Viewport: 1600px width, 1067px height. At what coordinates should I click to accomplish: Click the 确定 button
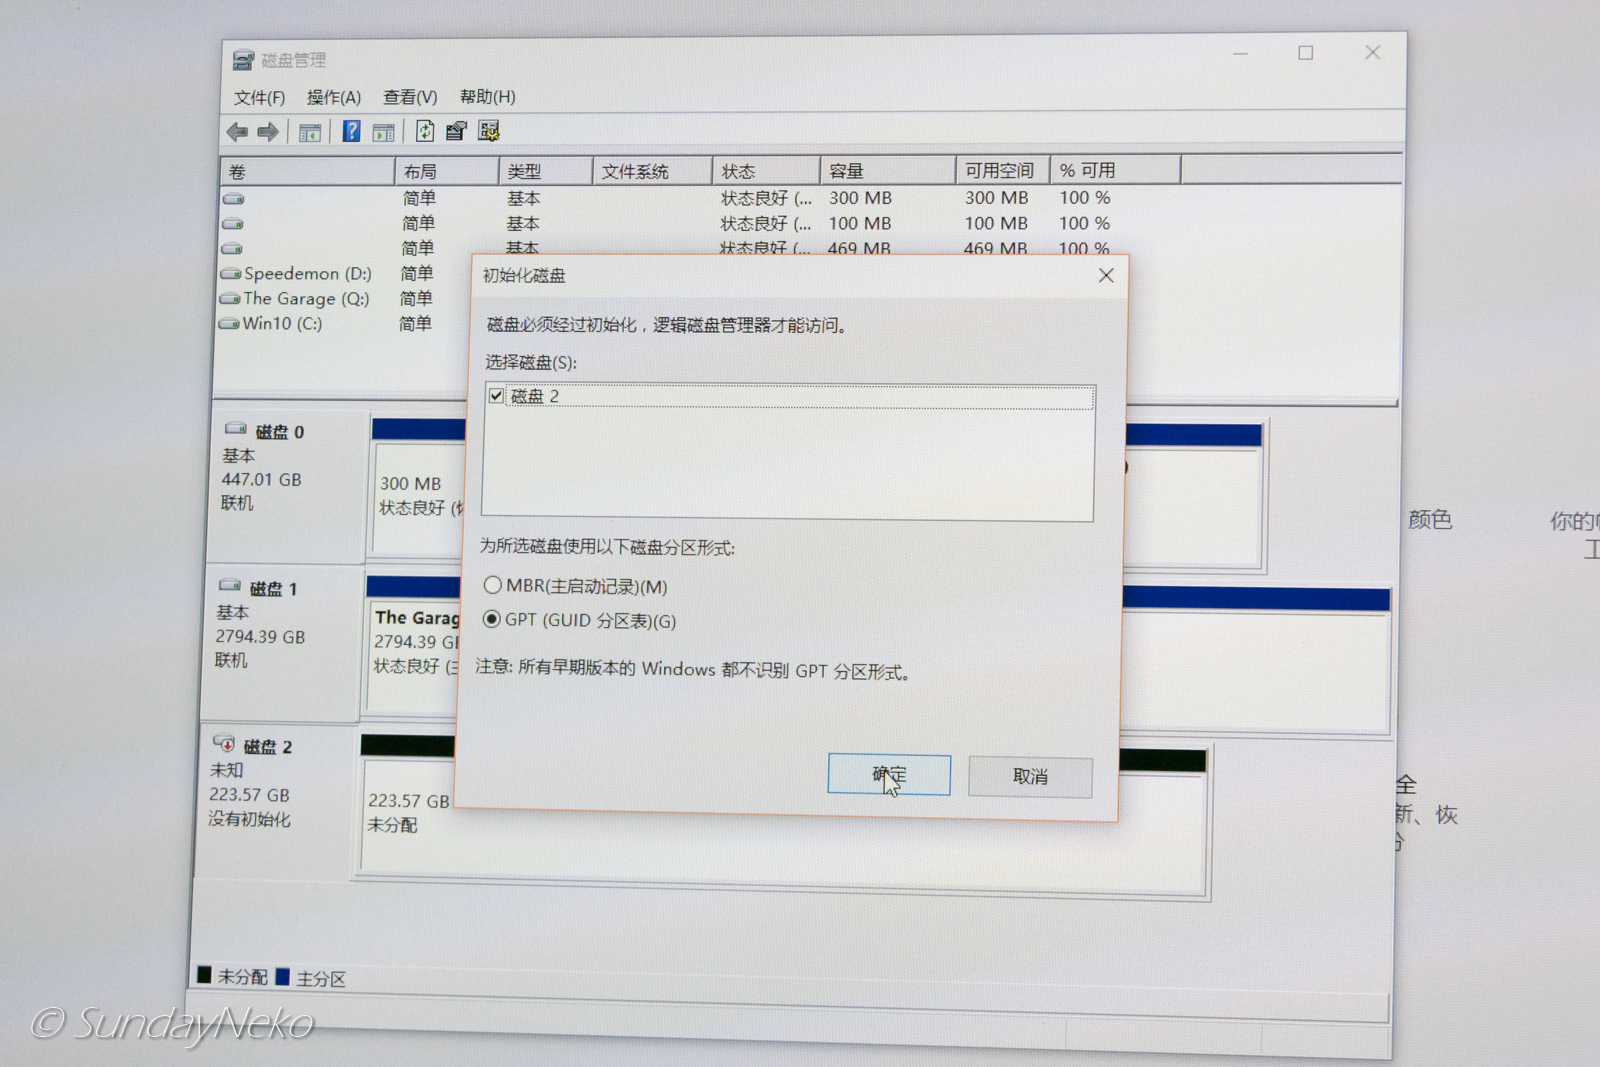pyautogui.click(x=888, y=775)
